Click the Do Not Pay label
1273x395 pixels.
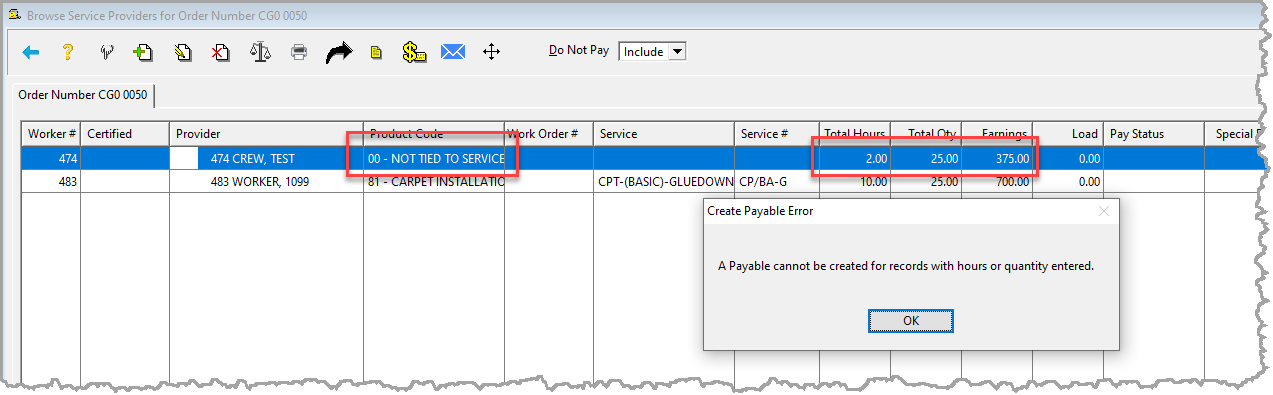[x=579, y=51]
